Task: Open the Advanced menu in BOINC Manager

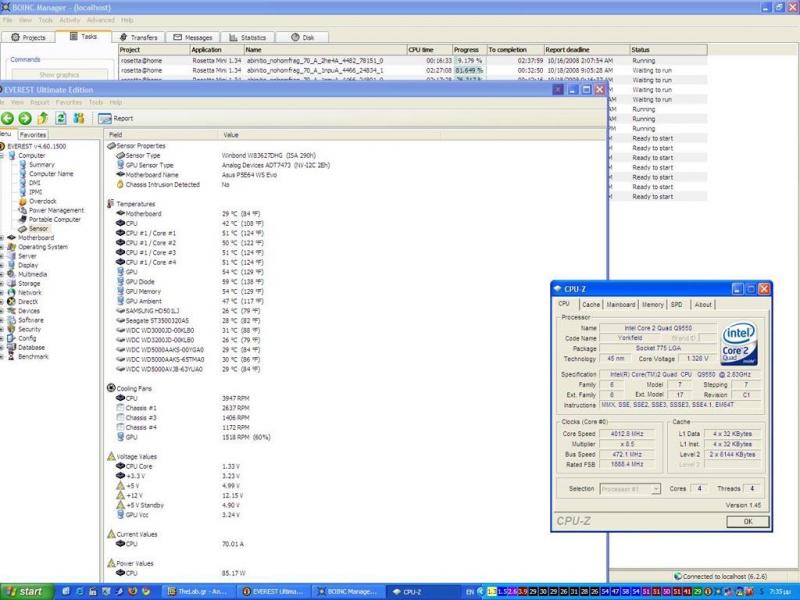Action: tap(101, 20)
